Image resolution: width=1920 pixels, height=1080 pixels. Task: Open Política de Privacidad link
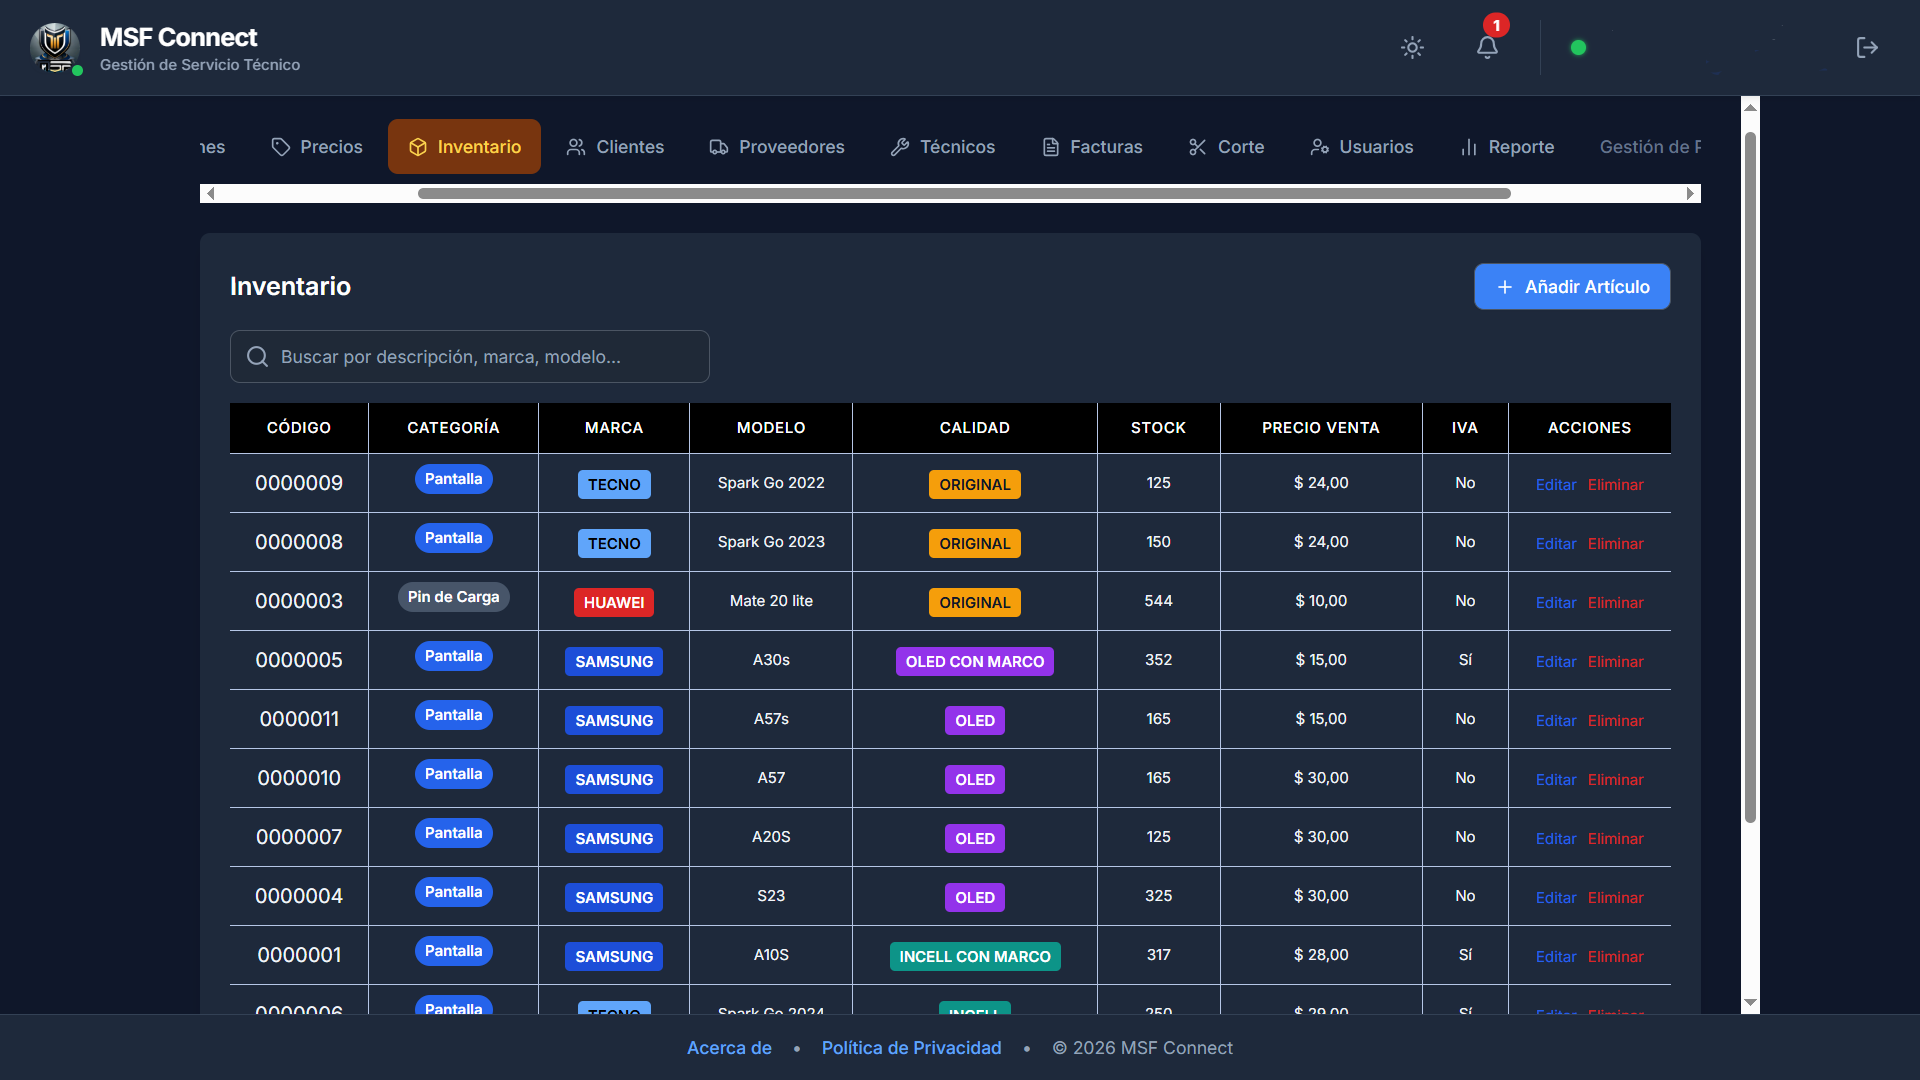tap(911, 1048)
